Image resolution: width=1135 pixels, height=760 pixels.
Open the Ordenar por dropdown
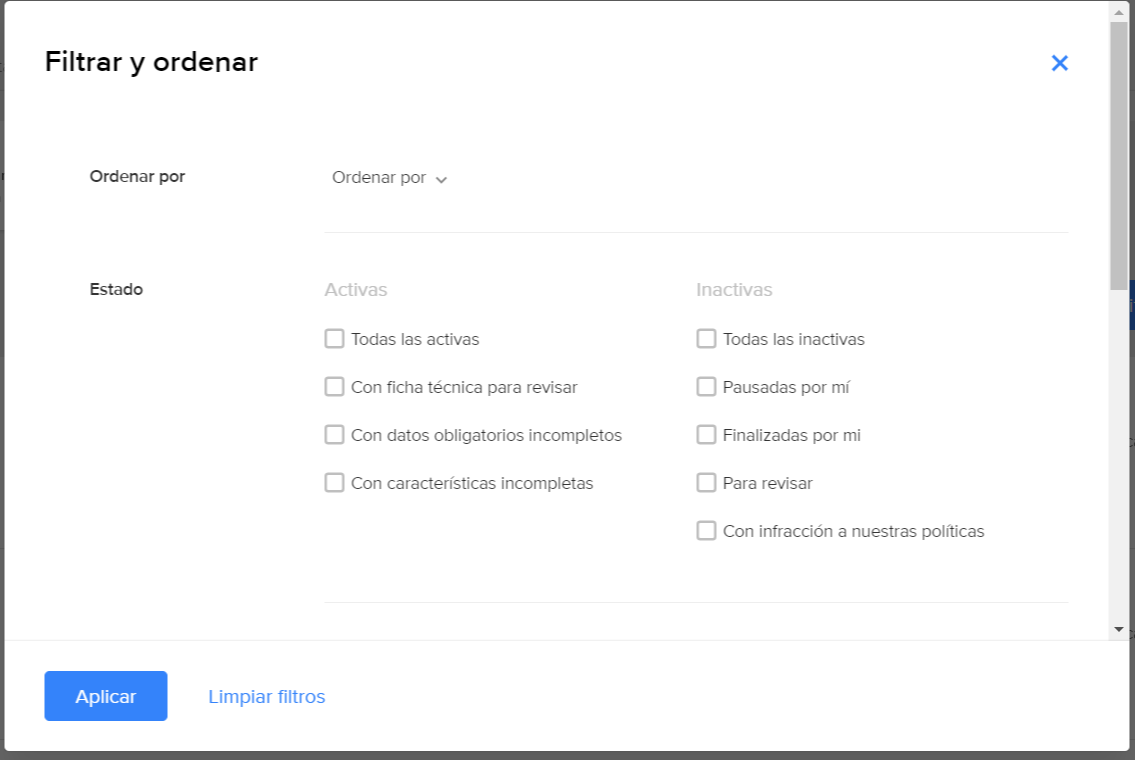point(389,178)
